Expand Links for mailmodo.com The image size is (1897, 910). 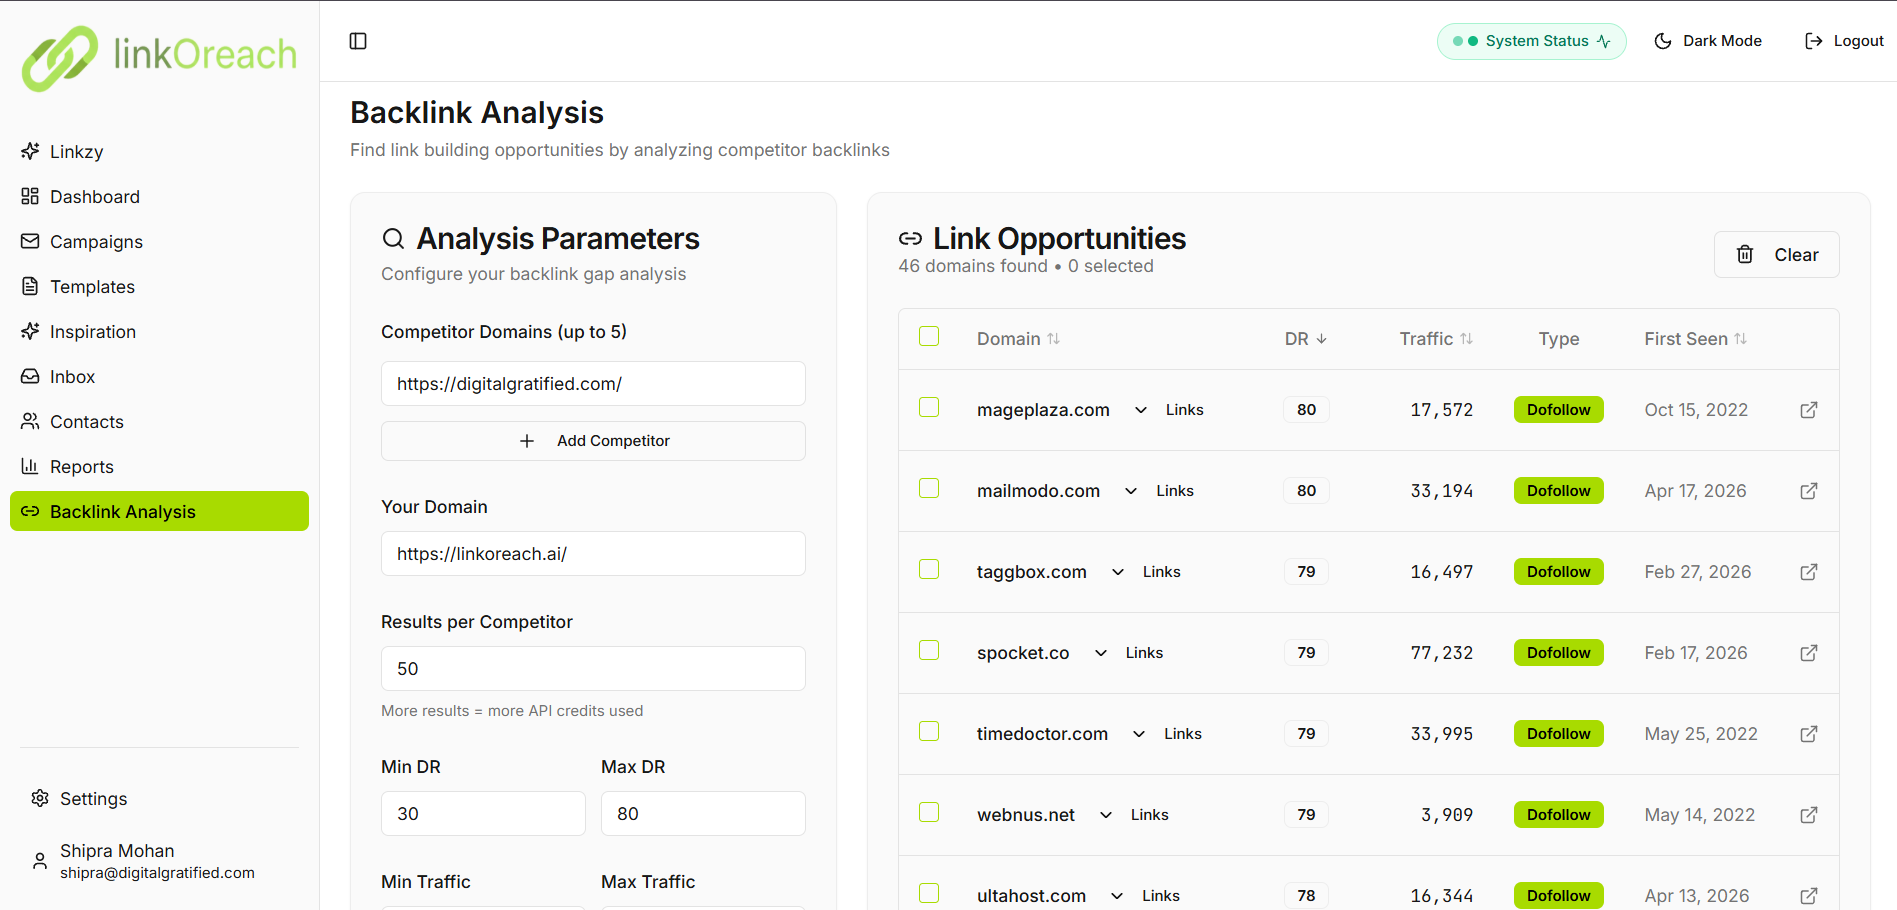tap(1159, 491)
